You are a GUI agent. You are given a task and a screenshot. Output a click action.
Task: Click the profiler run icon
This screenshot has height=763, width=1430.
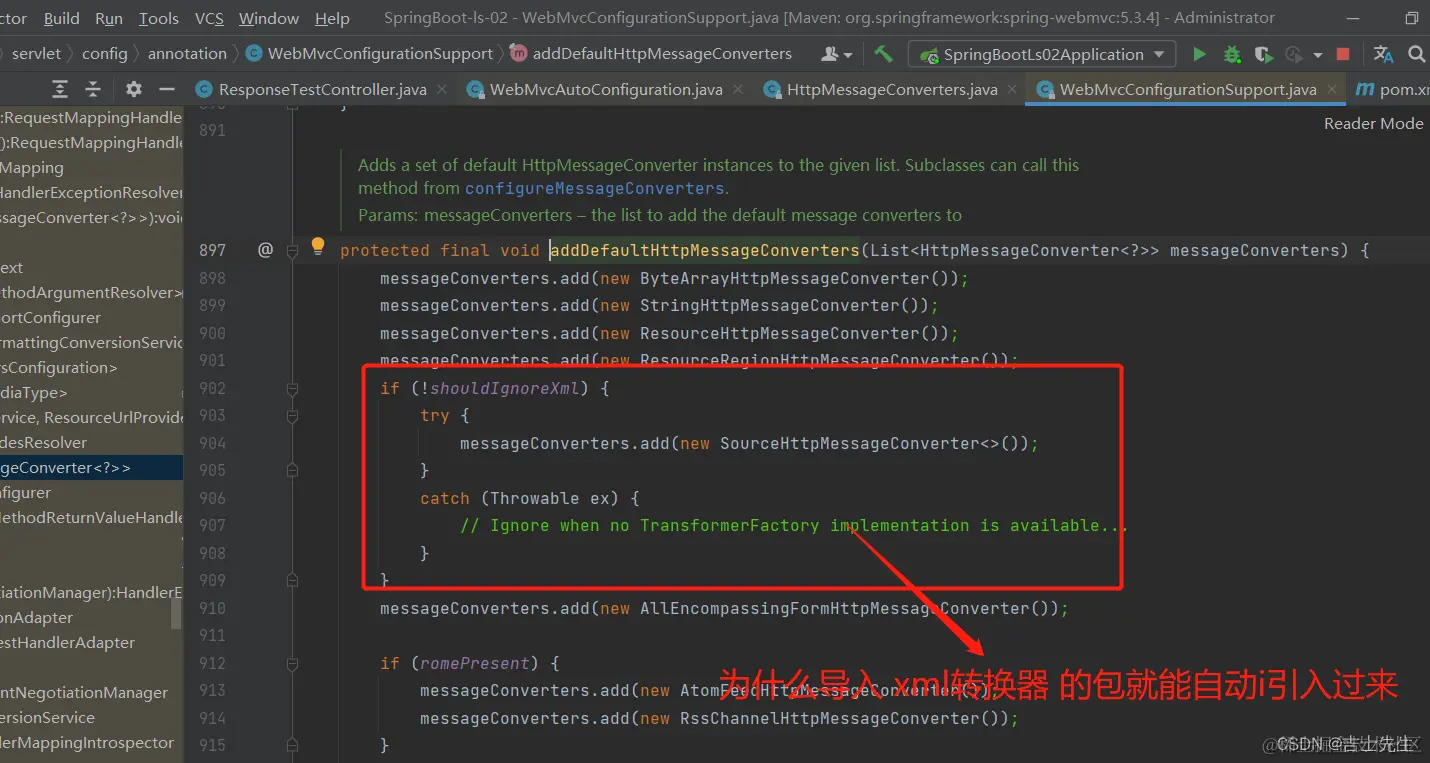point(1294,54)
